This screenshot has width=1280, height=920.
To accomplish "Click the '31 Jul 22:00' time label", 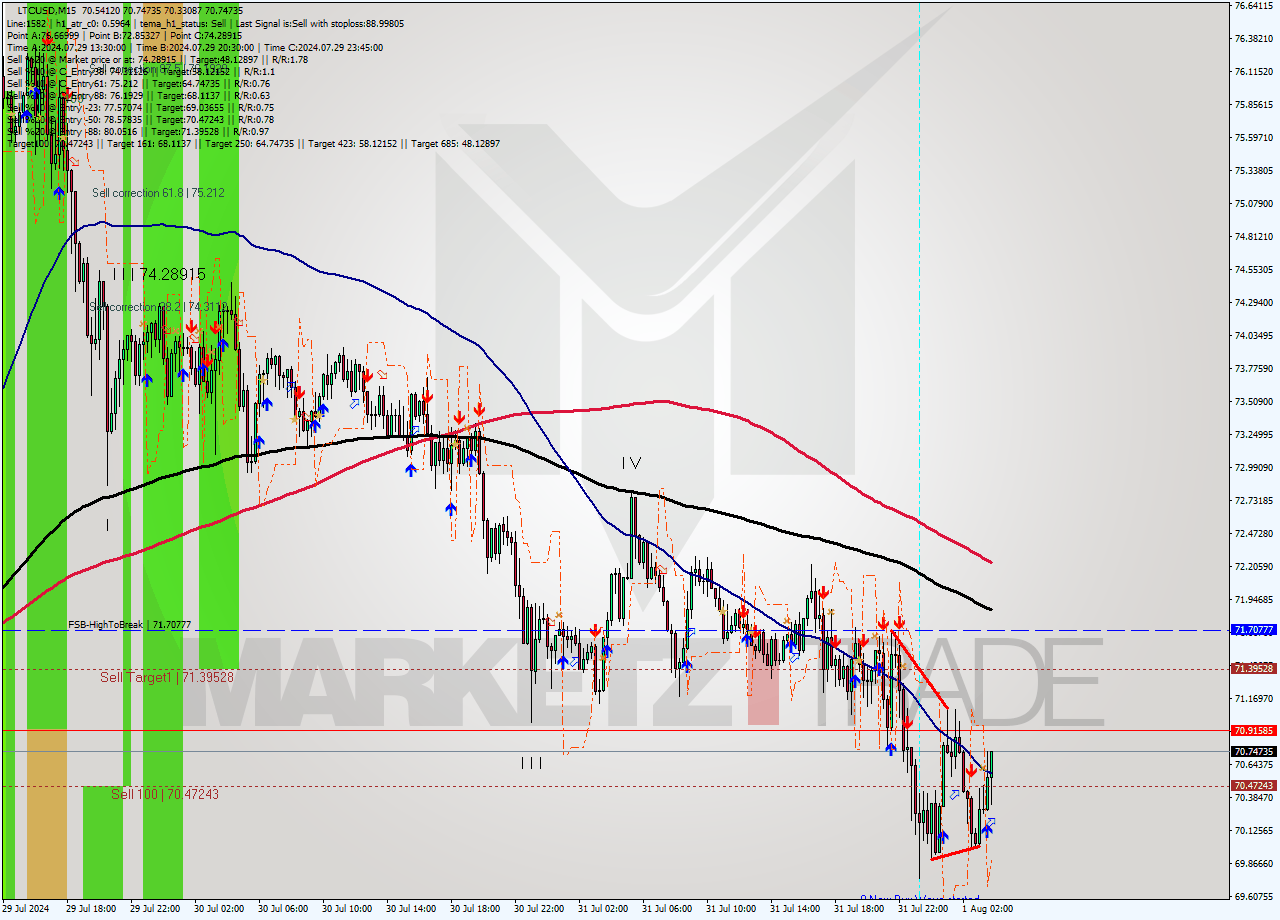I will (x=923, y=909).
